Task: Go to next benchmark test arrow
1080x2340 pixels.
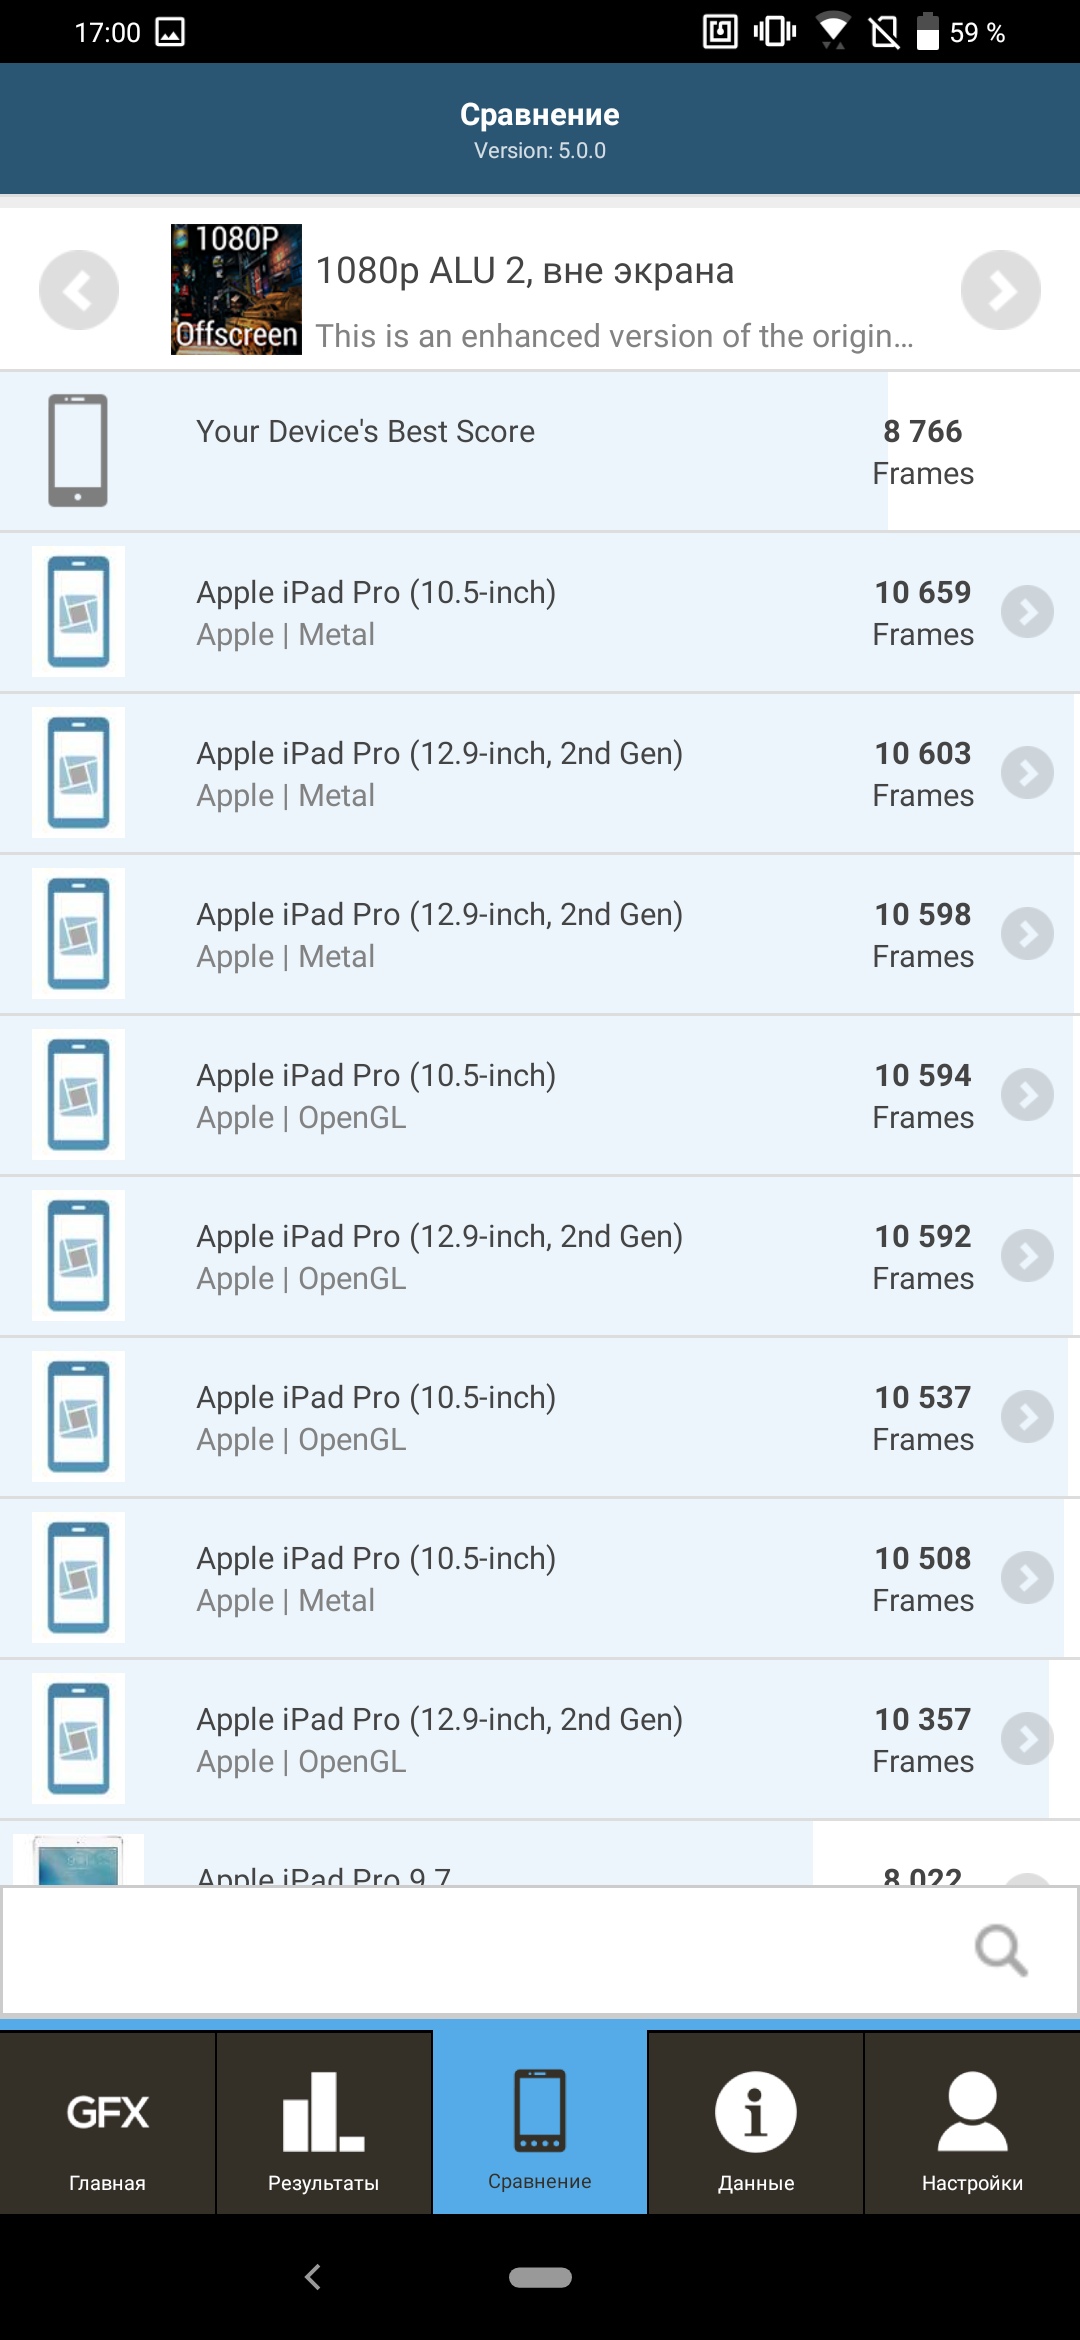Action: coord(1000,290)
